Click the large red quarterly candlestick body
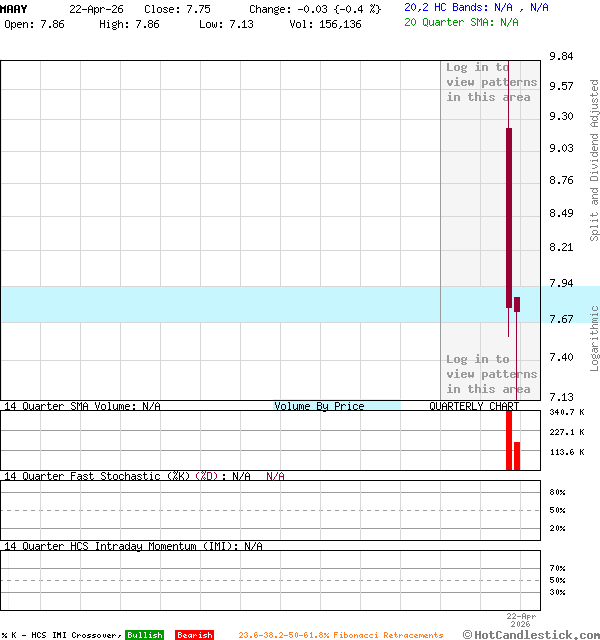 509,215
